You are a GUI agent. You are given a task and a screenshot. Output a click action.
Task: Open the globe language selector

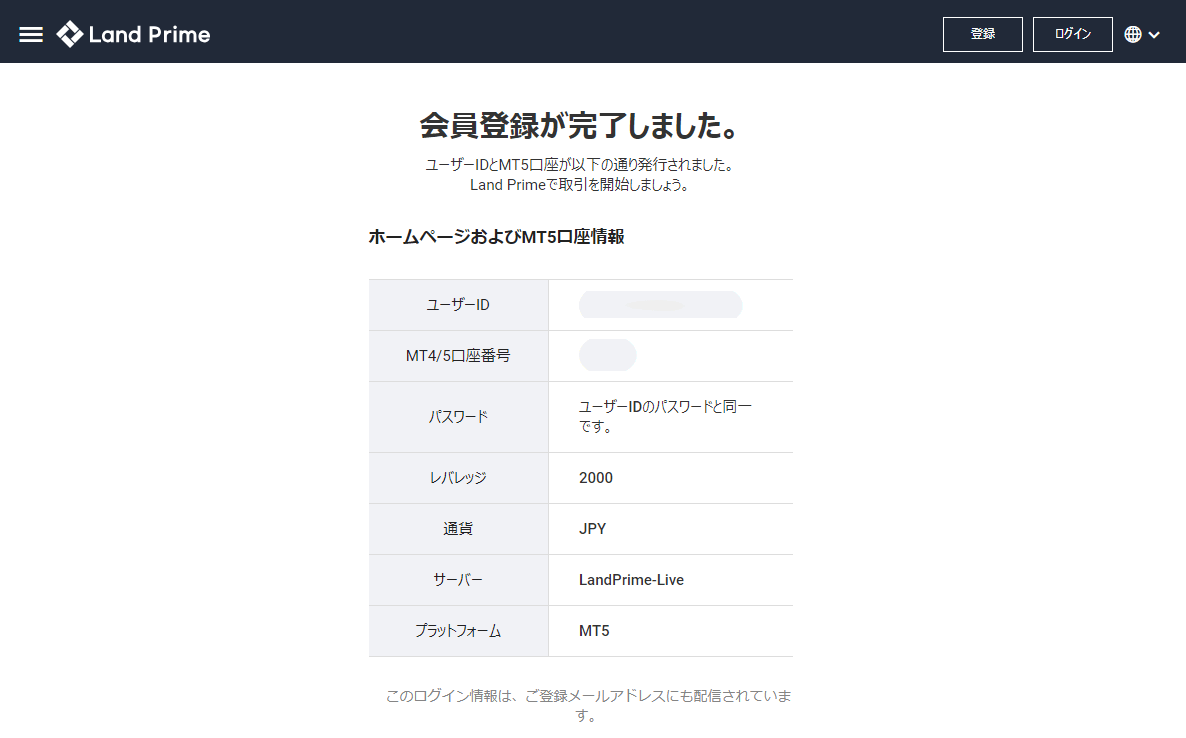[1132, 34]
